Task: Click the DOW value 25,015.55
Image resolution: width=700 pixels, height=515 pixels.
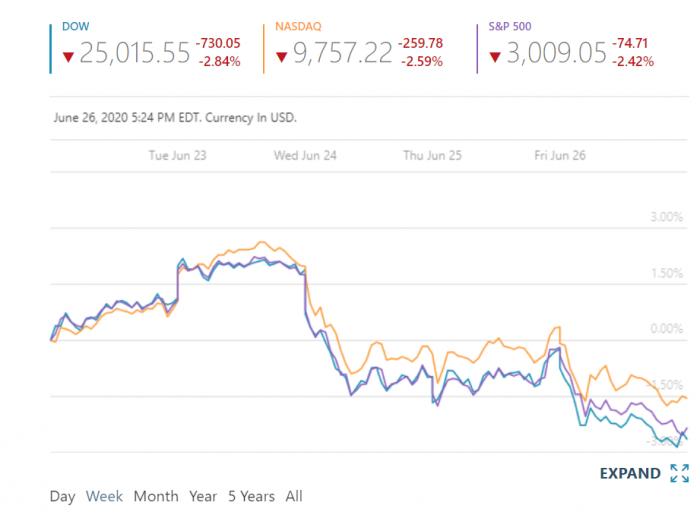Action: click(134, 53)
